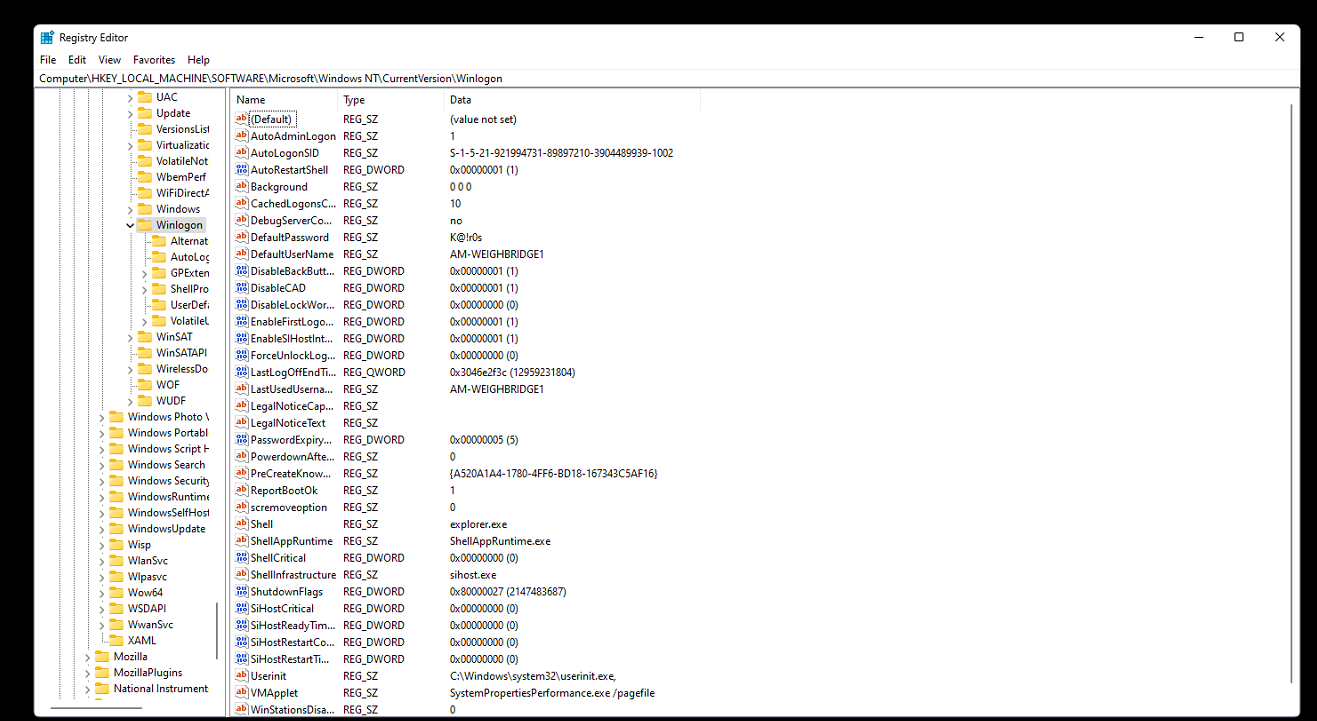Select the VersionsList folder icon
Screen dimensions: 1317x721
pos(145,129)
